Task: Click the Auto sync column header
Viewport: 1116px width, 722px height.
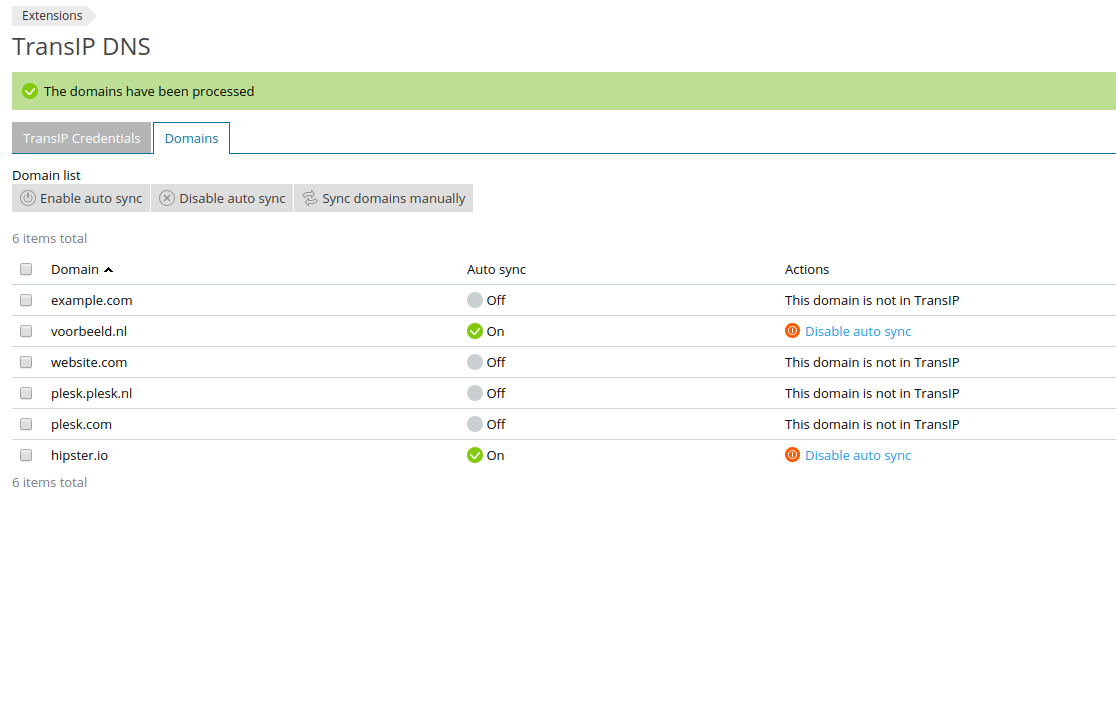Action: tap(496, 269)
